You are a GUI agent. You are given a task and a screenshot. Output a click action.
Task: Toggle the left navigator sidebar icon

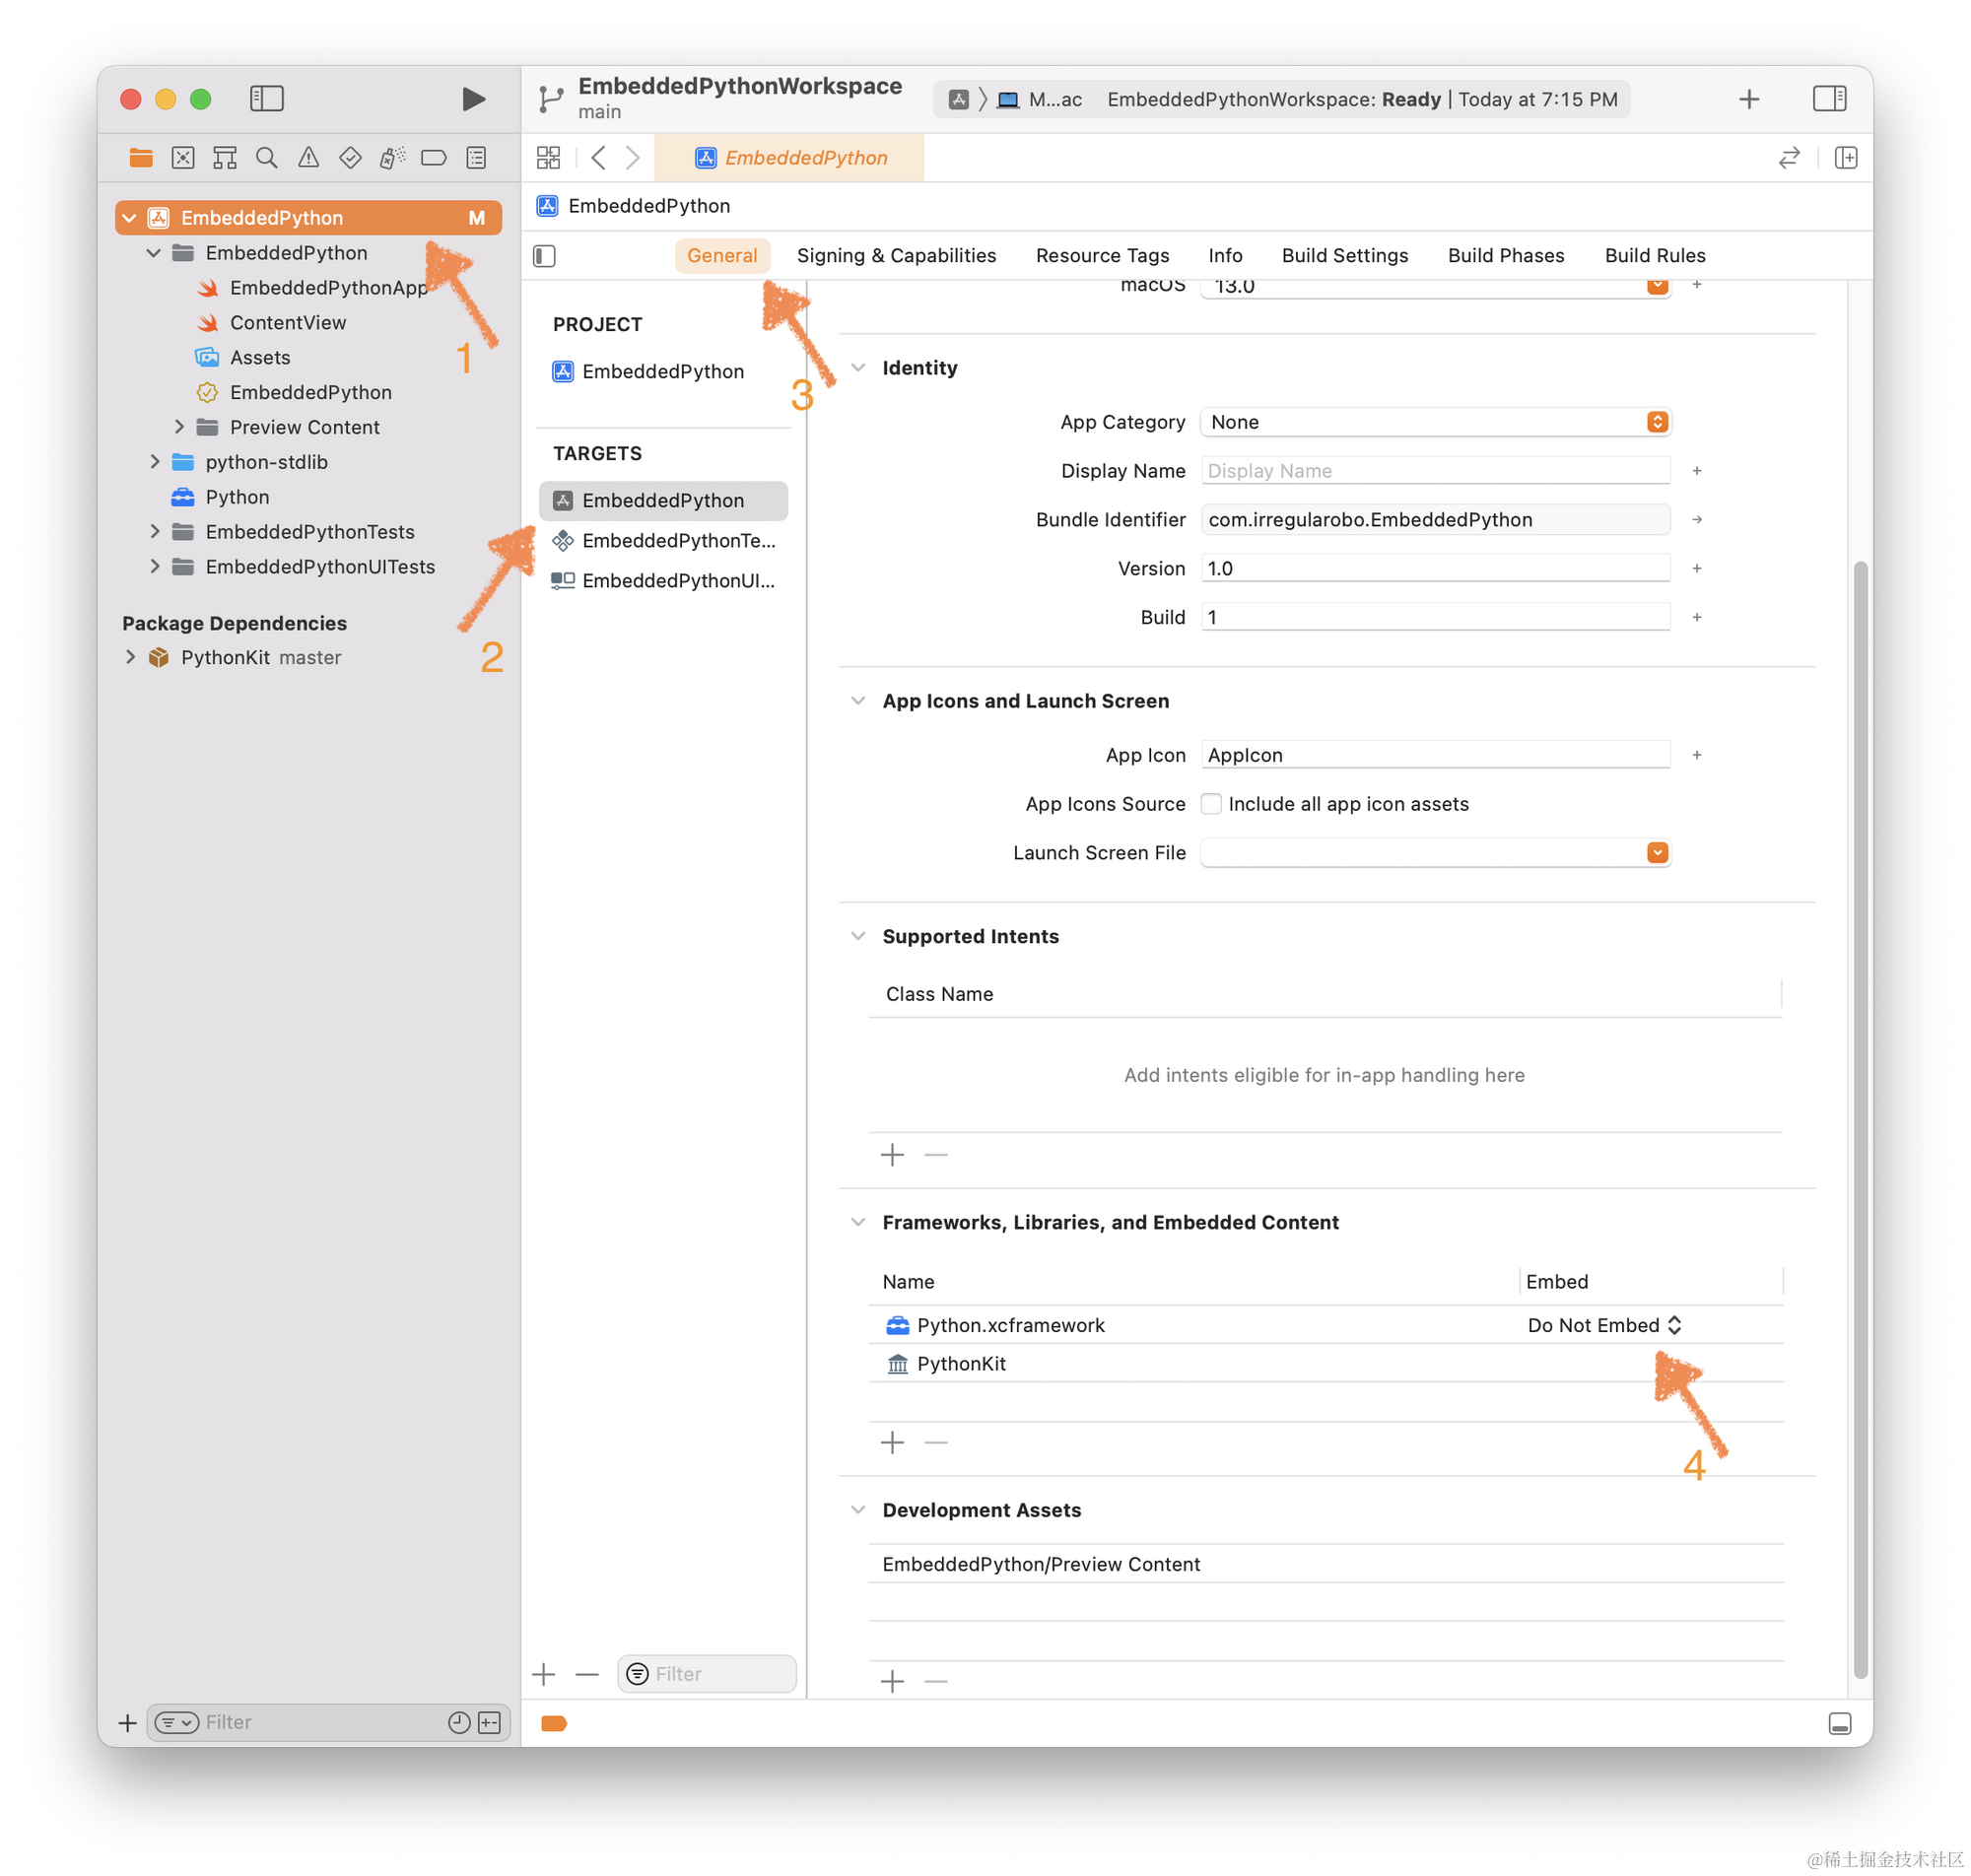point(266,98)
